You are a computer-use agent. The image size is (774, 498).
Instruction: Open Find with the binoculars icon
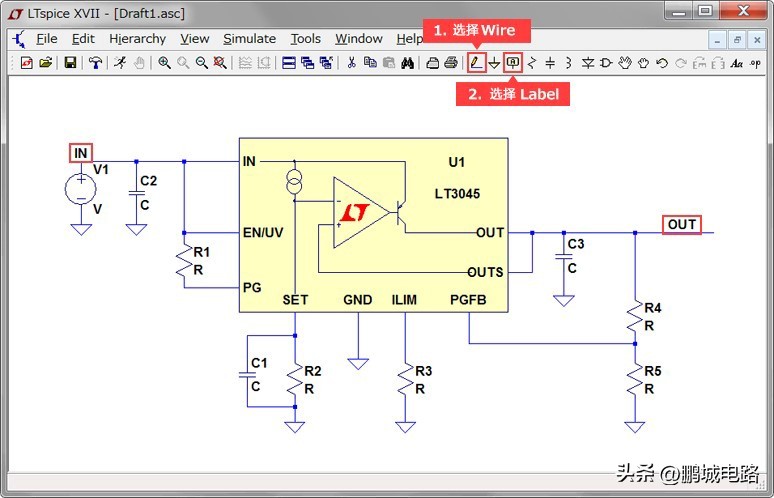click(x=407, y=63)
